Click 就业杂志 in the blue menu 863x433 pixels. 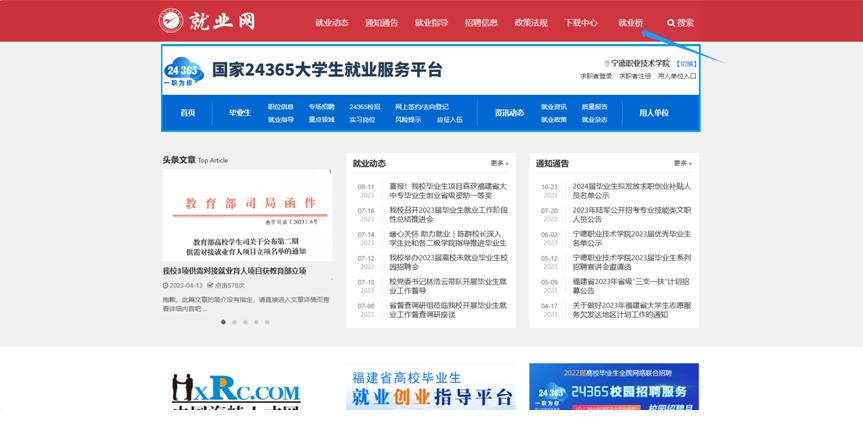pos(594,119)
